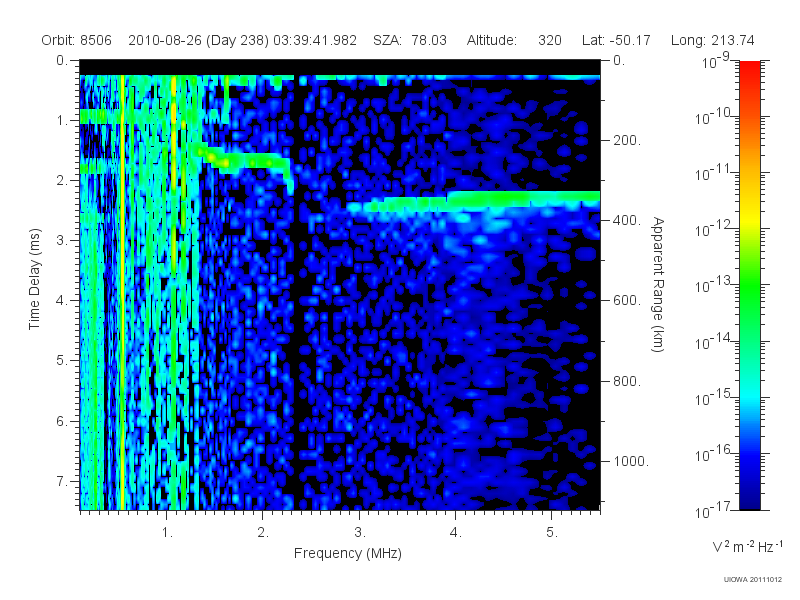Click the red top of the colorbar
Viewport: 800px width, 600px height.
click(x=749, y=69)
